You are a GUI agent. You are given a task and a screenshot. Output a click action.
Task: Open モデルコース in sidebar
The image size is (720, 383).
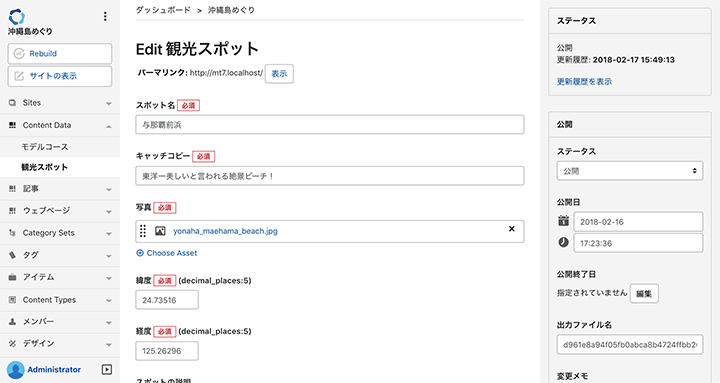pos(45,147)
